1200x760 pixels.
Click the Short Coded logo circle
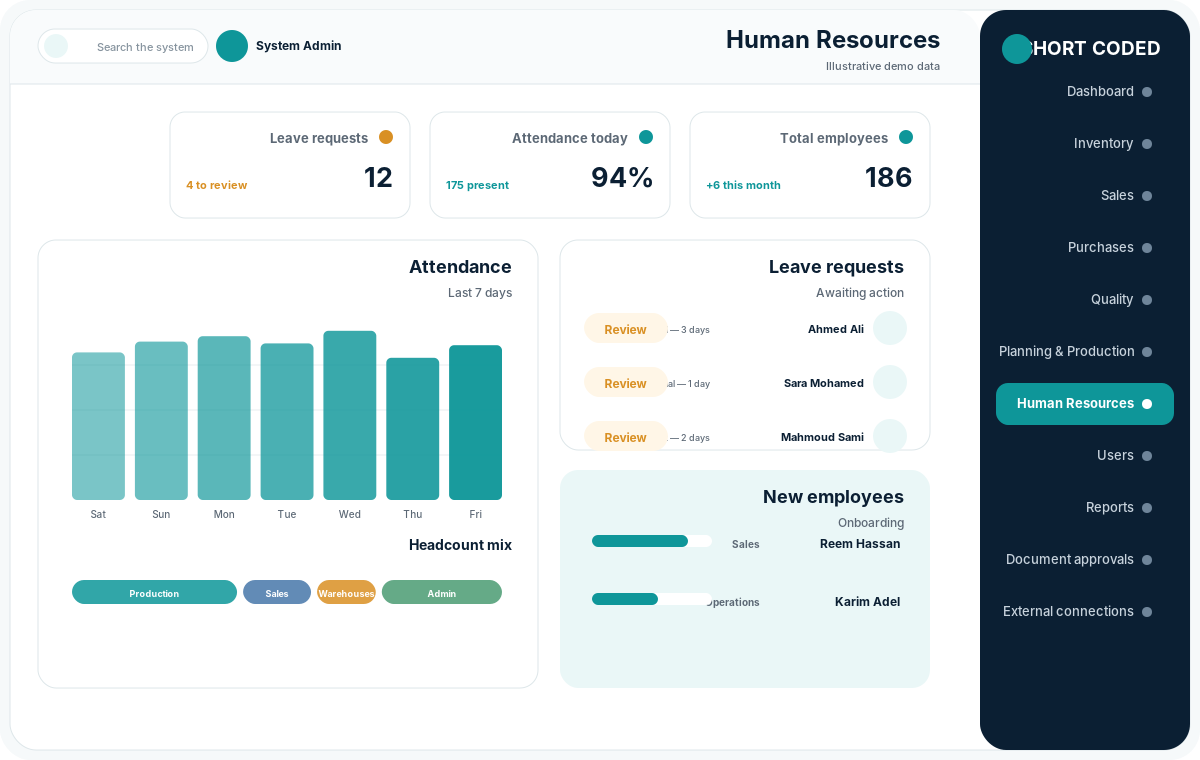point(1017,49)
